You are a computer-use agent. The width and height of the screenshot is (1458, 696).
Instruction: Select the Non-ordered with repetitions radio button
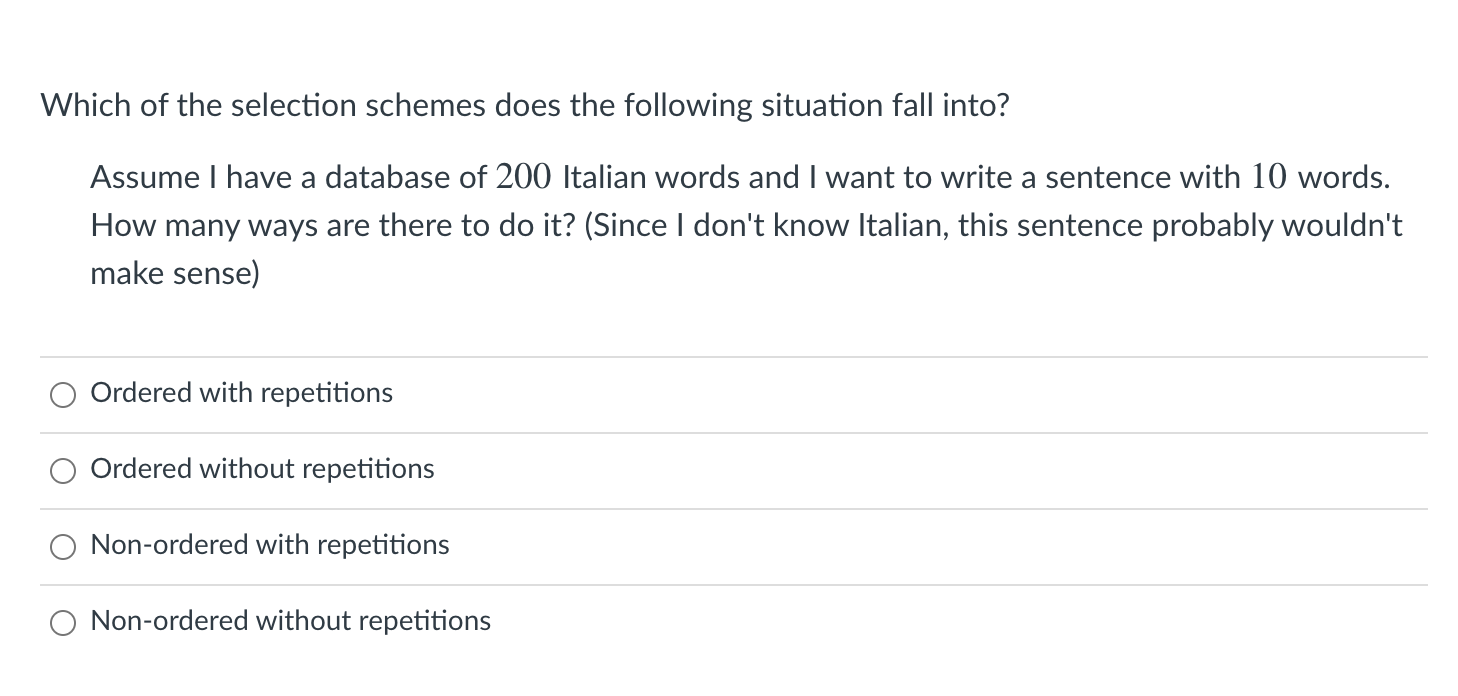click(x=62, y=546)
